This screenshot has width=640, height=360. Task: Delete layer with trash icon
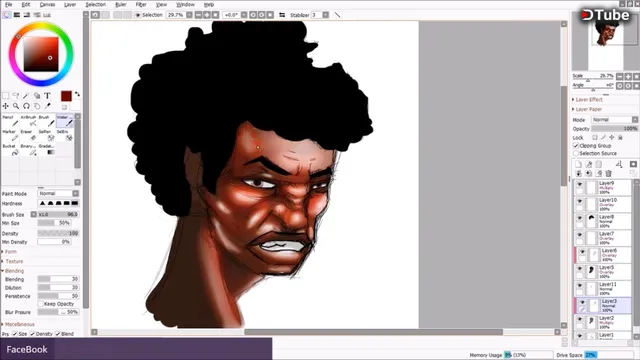(x=609, y=173)
